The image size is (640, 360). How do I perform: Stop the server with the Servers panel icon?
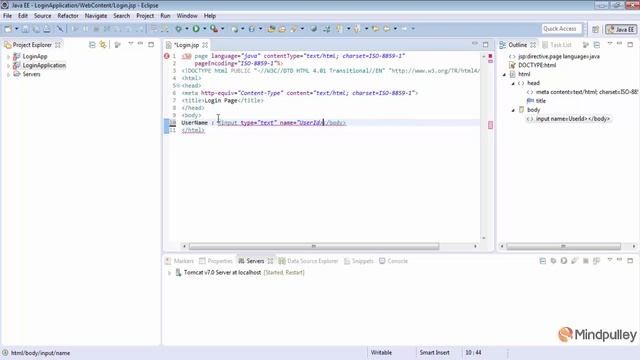[585, 261]
